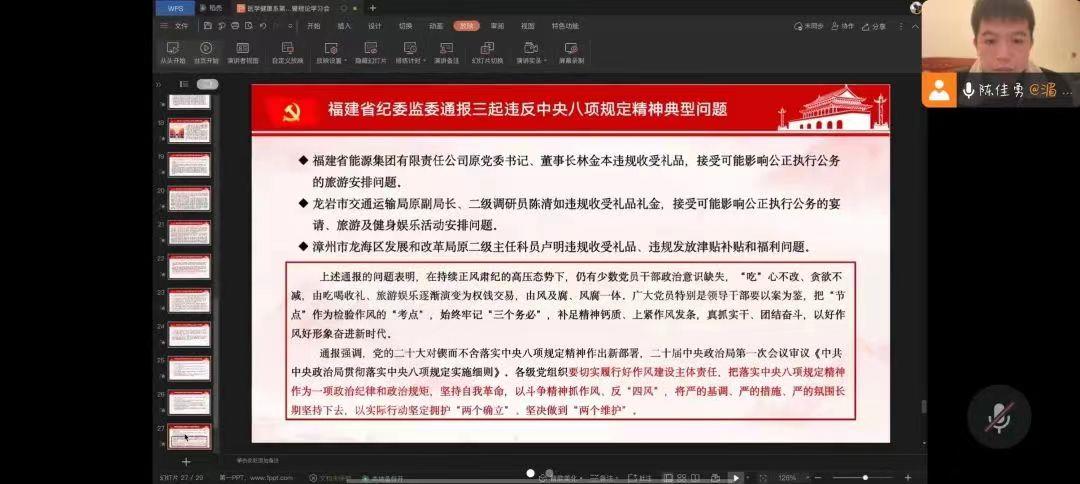Image resolution: width=1080 pixels, height=484 pixels.
Task: Select slide 18 thumbnail
Action: coord(189,130)
